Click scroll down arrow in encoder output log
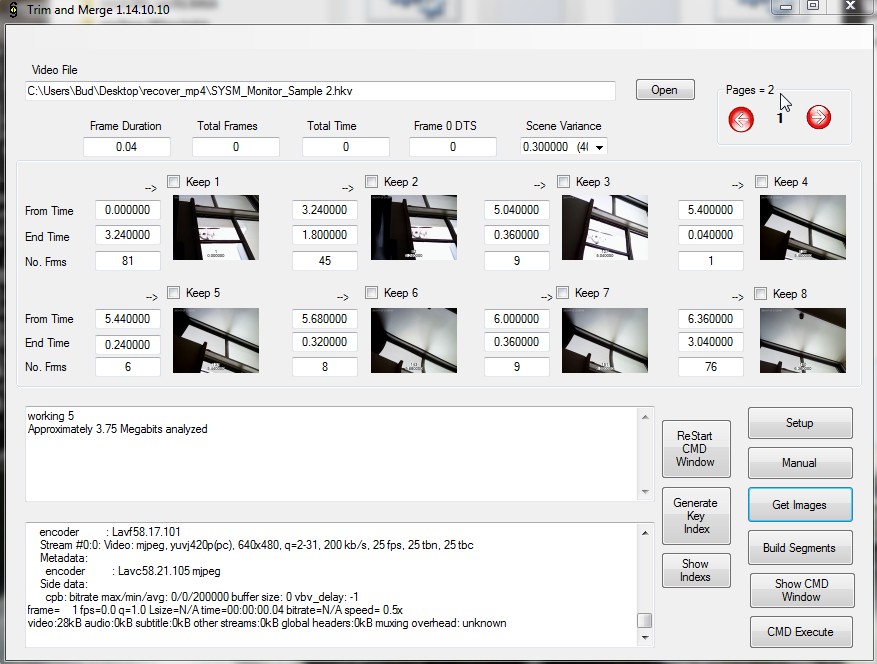 click(x=645, y=638)
